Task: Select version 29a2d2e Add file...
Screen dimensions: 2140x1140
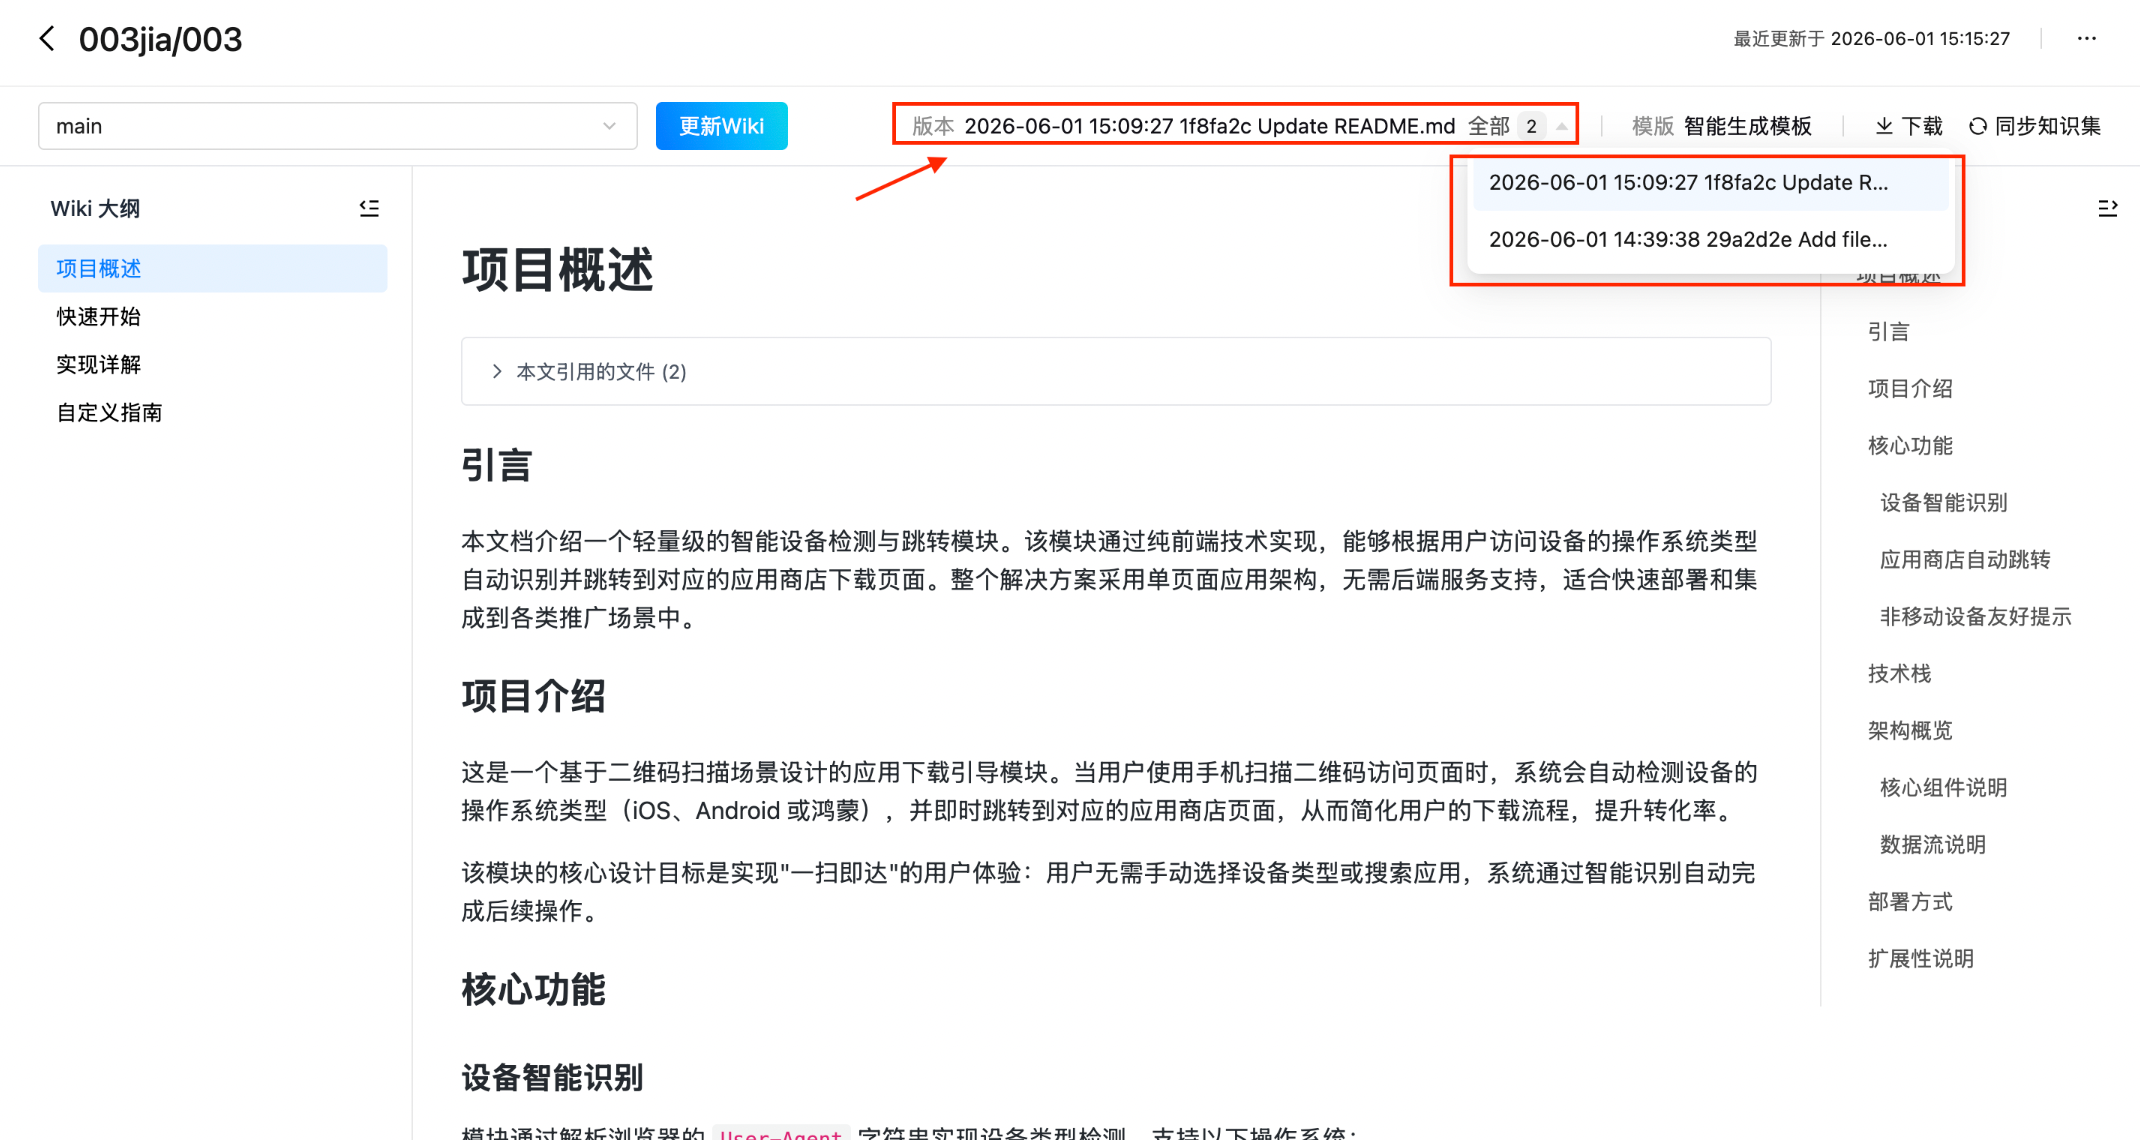Action: click(1710, 240)
